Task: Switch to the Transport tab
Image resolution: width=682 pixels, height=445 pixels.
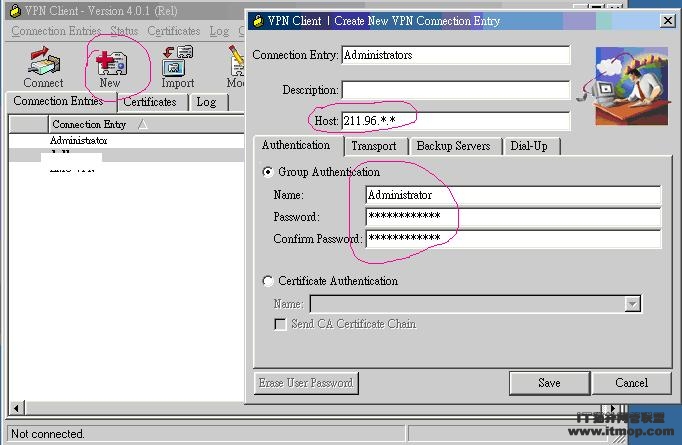Action: [x=374, y=146]
